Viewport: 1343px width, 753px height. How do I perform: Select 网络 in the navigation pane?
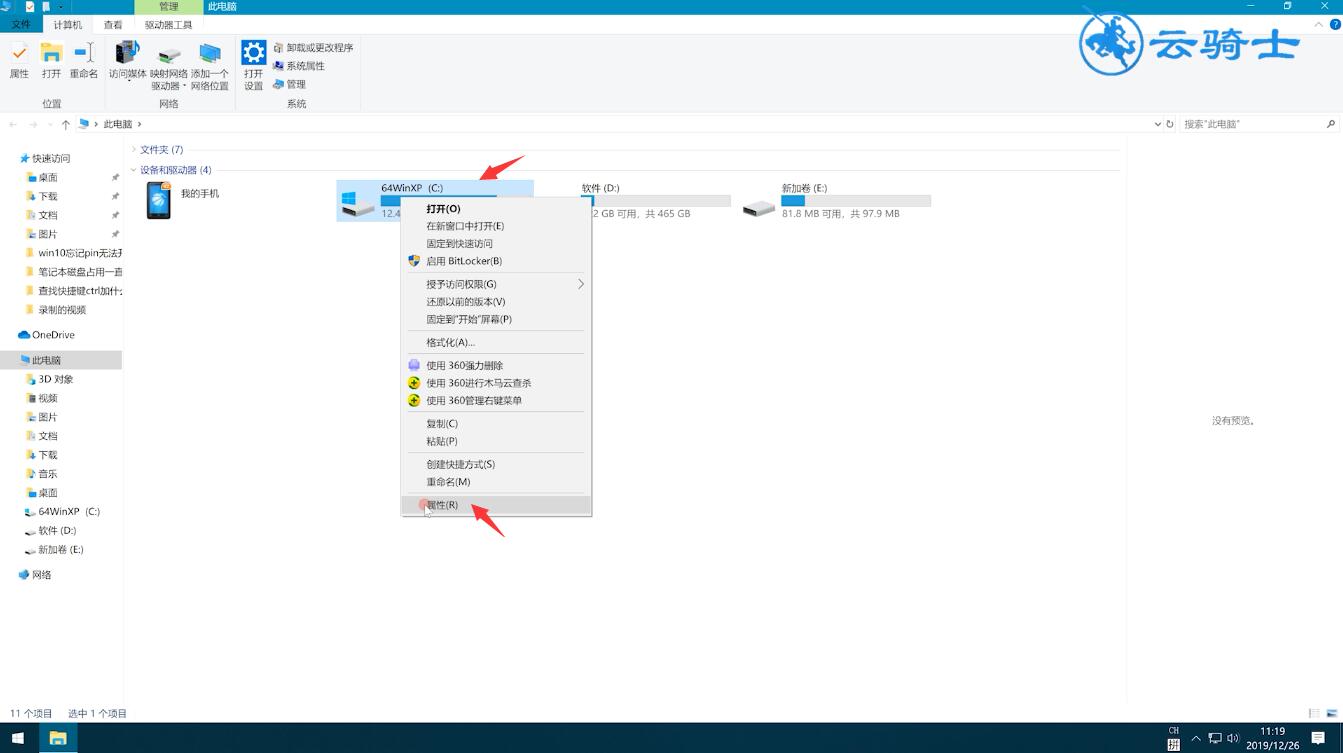point(41,575)
